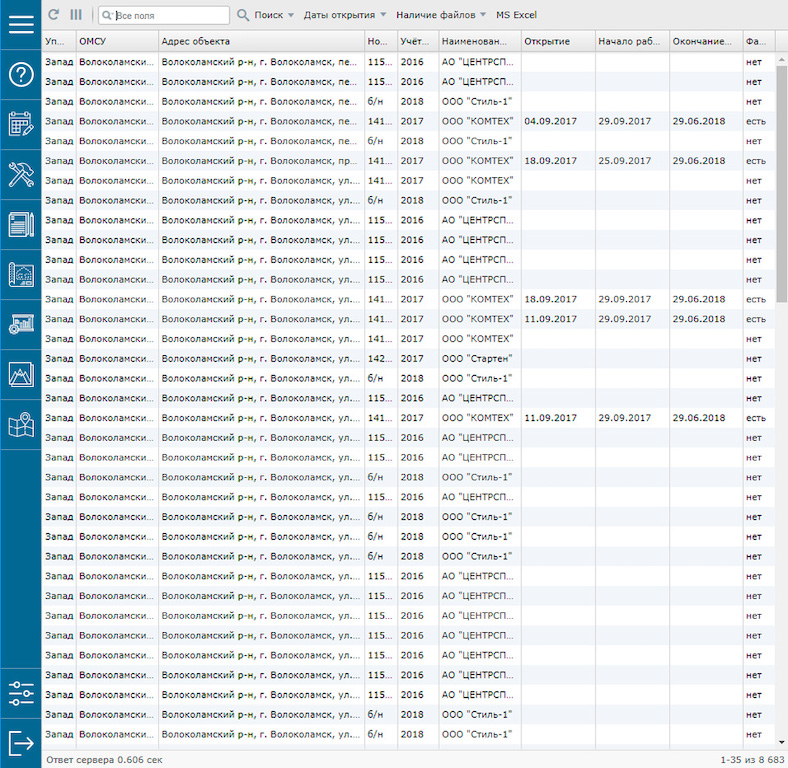The width and height of the screenshot is (788, 768).
Task: Expand the Поиск dropdown
Action: pos(267,15)
